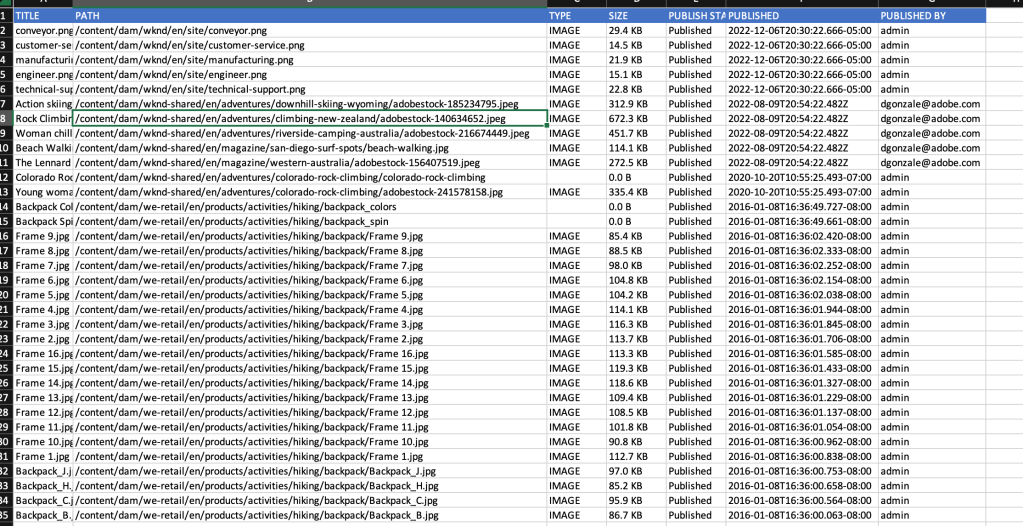Image resolution: width=1023 pixels, height=526 pixels.
Task: Select the 86.7 KB size cell
Action: pyautogui.click(x=635, y=515)
